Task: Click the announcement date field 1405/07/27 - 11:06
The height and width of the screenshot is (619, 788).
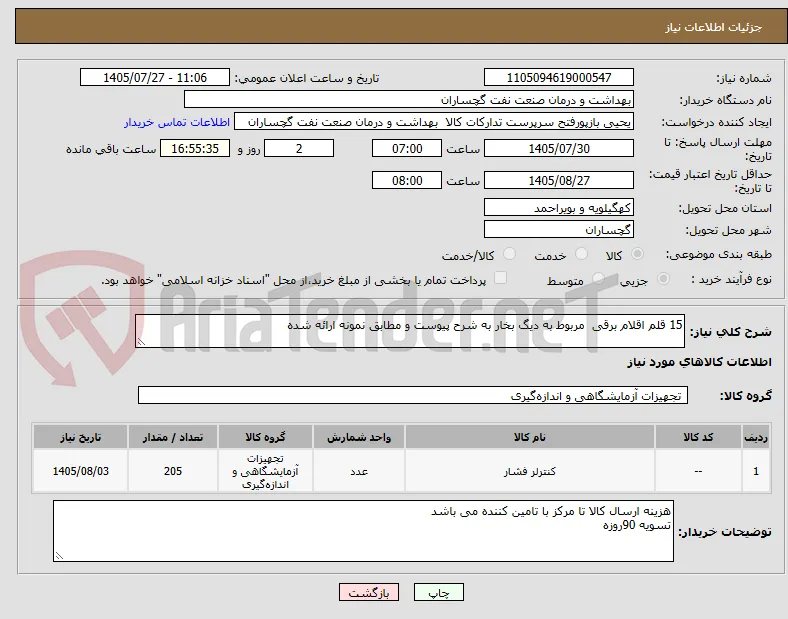Action: 155,77
